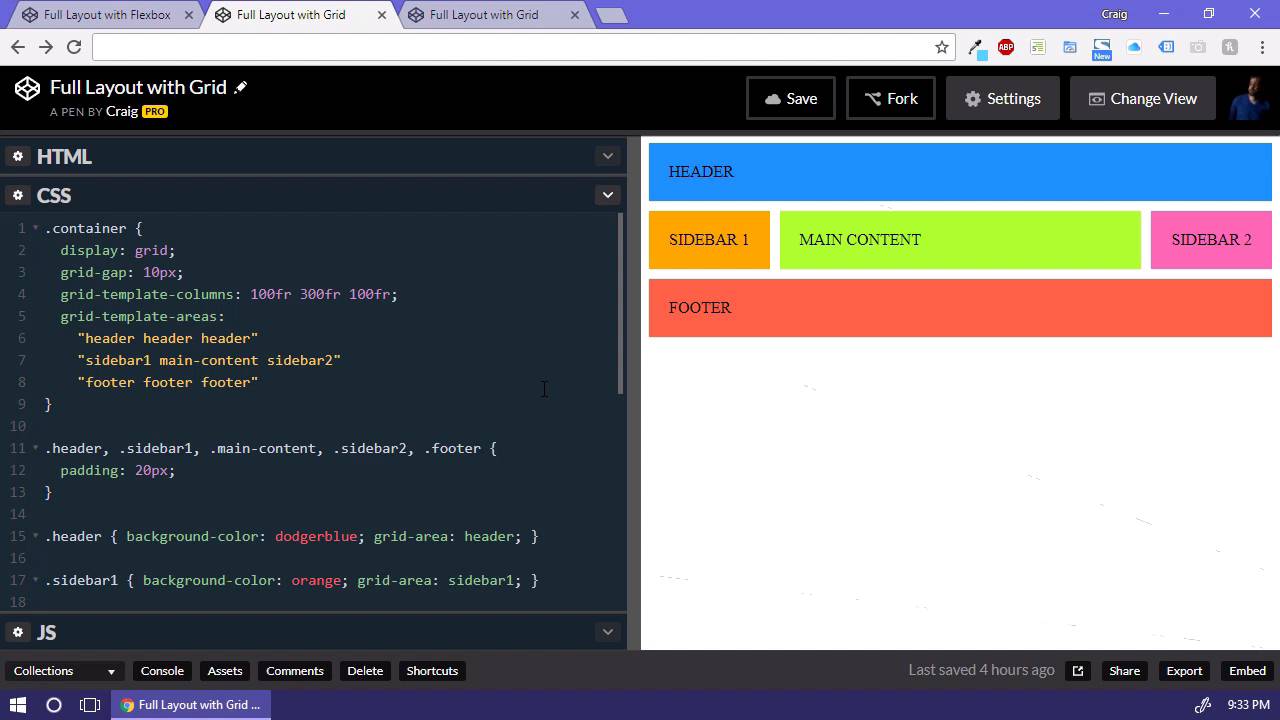Image resolution: width=1280 pixels, height=720 pixels.
Task: Open pen Settings
Action: tap(1002, 98)
